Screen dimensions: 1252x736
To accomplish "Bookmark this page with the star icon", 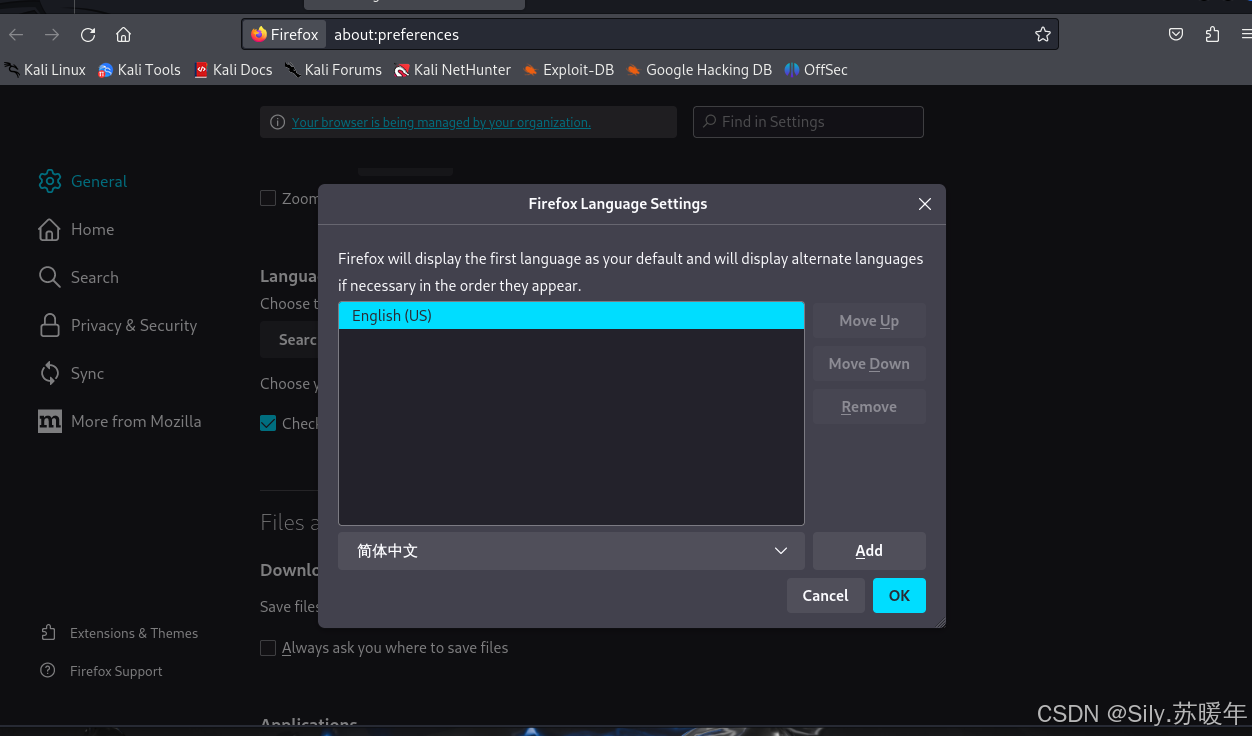I will coord(1043,35).
